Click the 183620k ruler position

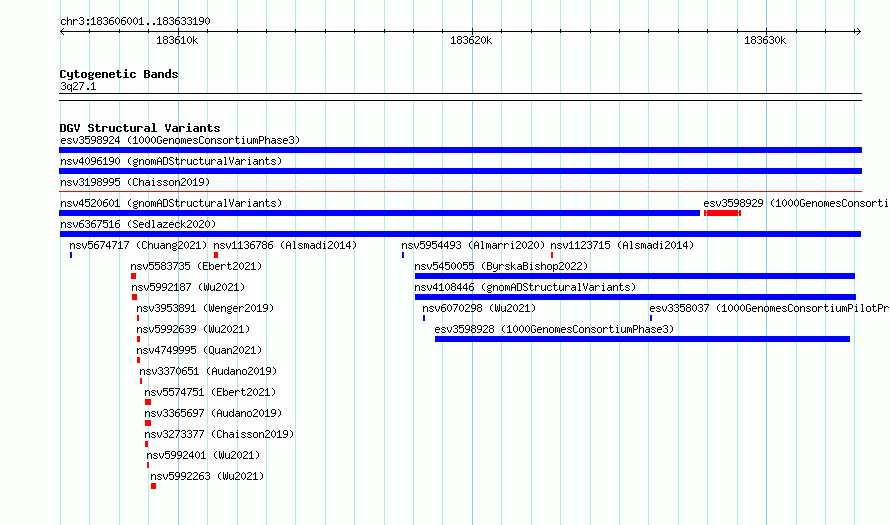(471, 40)
